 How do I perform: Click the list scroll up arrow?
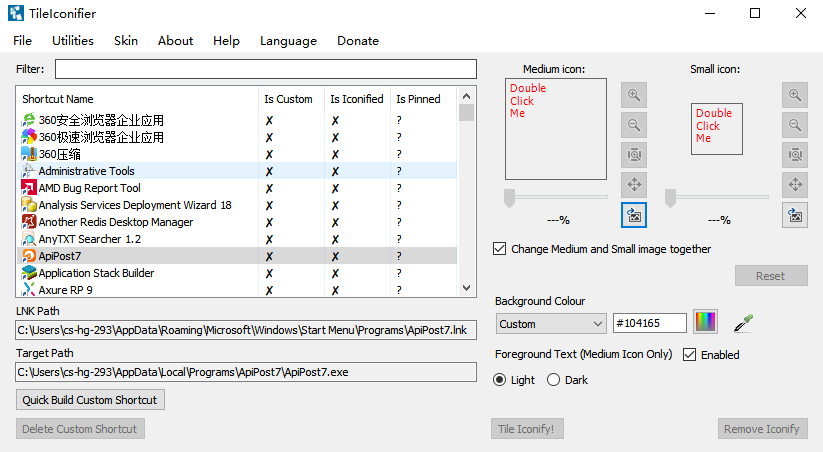click(x=466, y=96)
